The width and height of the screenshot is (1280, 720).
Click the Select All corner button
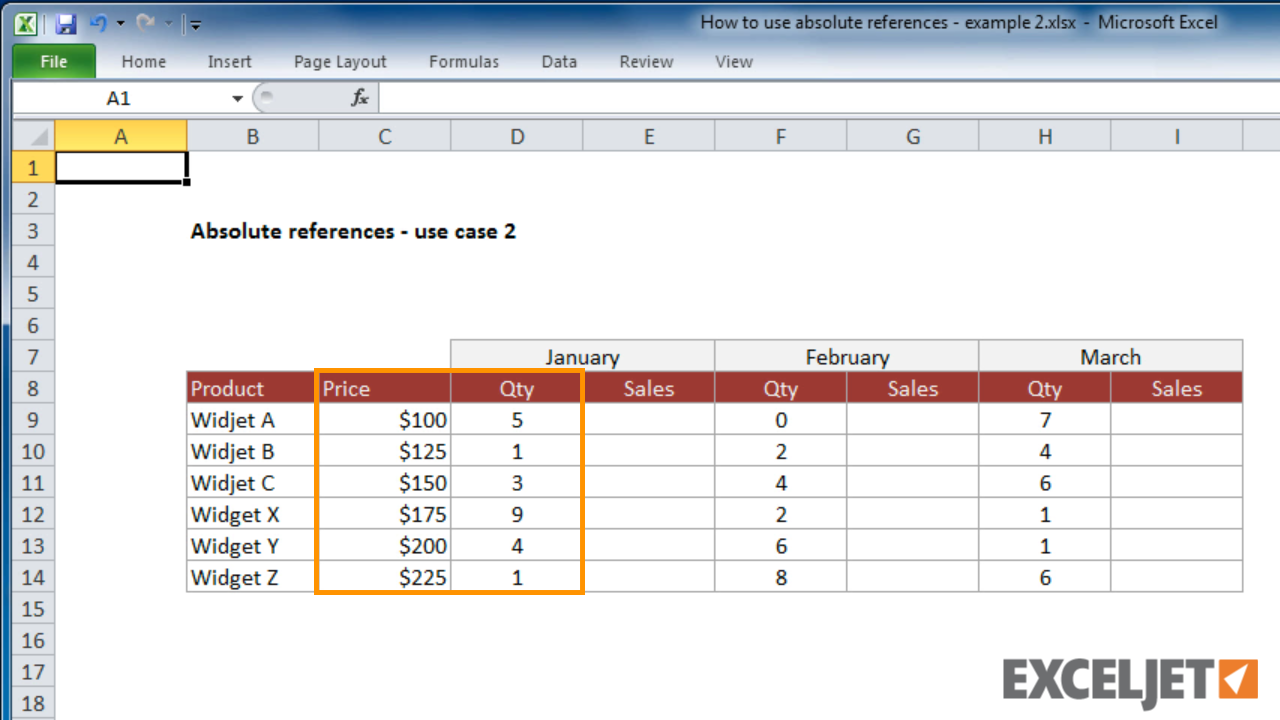(x=34, y=136)
